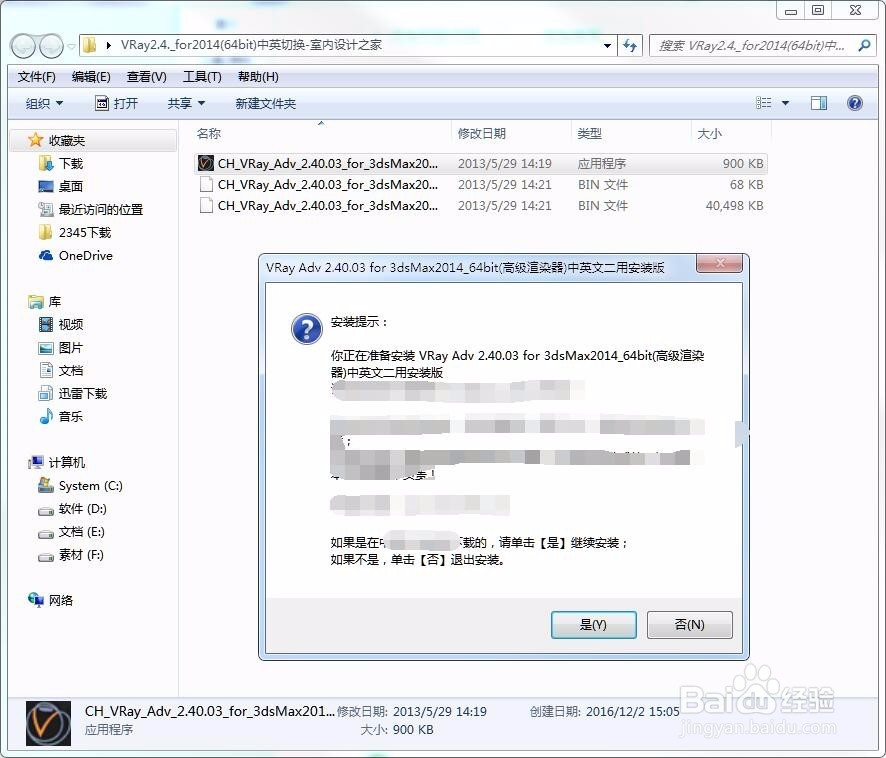
Task: Open the 工具(T) menu
Action: click(202, 76)
